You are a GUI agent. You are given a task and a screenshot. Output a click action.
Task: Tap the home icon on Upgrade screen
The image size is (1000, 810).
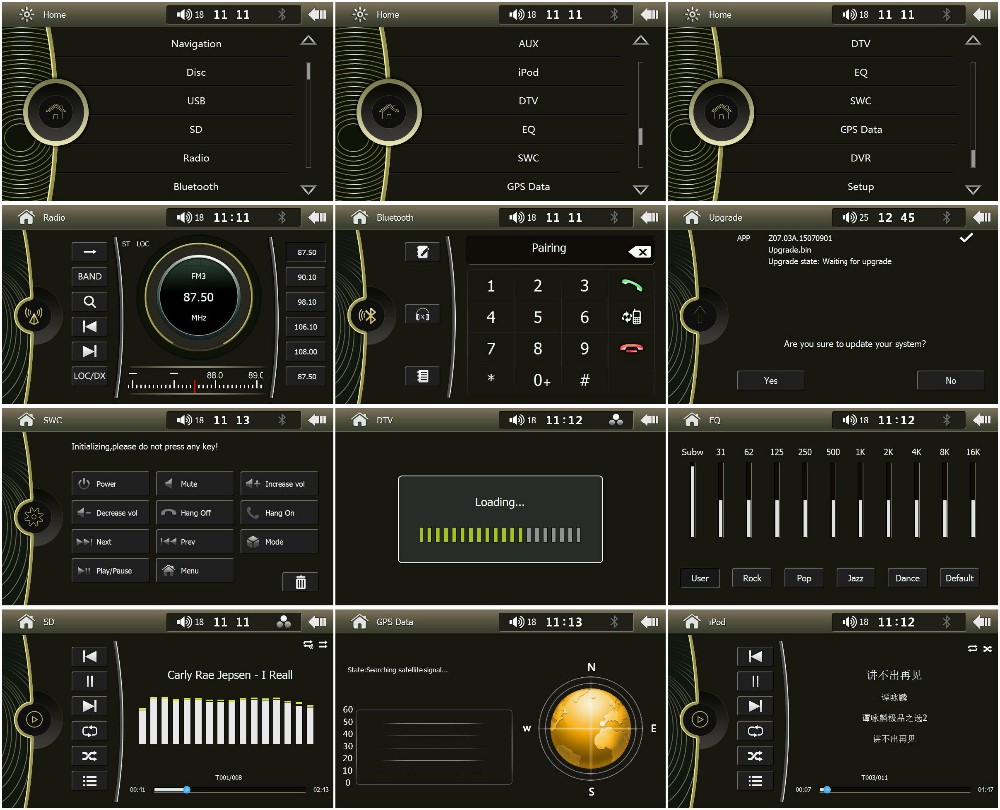pos(692,217)
